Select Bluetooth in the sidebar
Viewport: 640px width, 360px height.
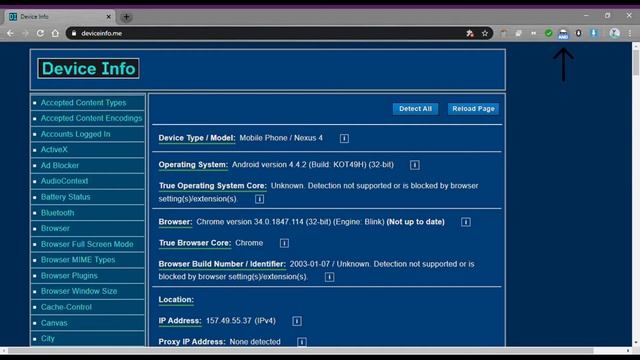(57, 213)
